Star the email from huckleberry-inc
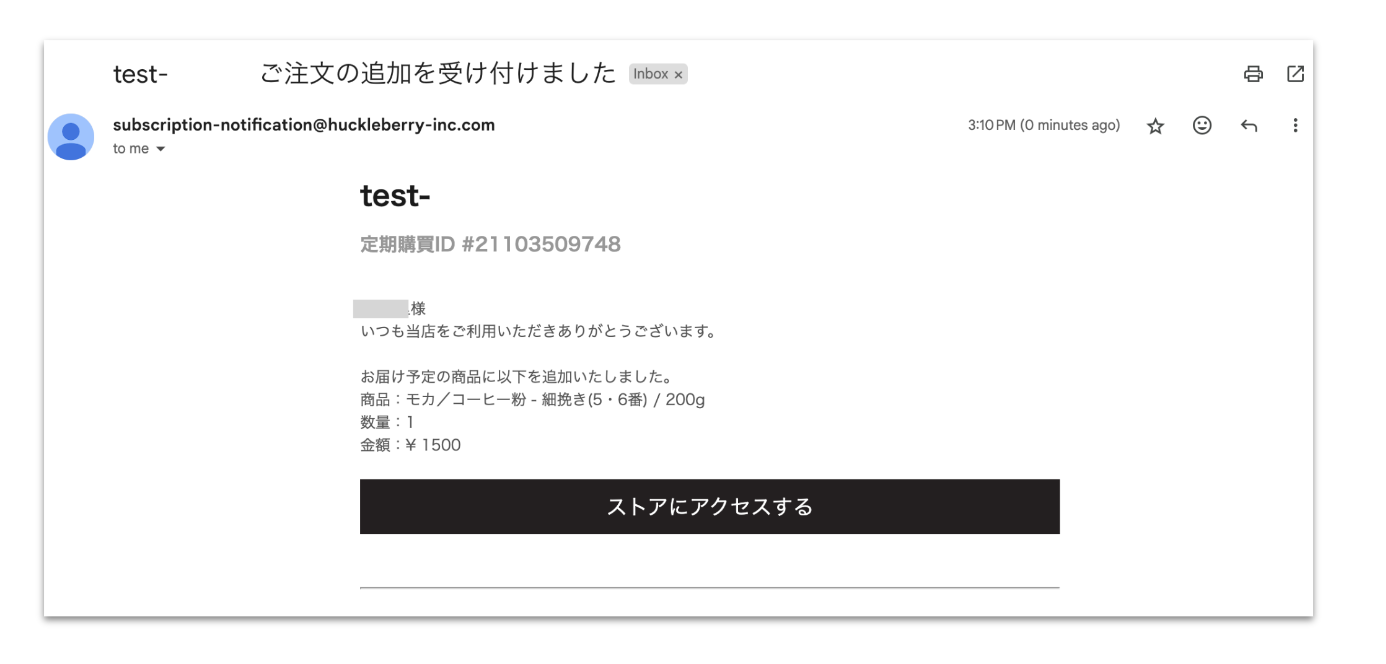The height and width of the screenshot is (664, 1386). coord(1155,126)
